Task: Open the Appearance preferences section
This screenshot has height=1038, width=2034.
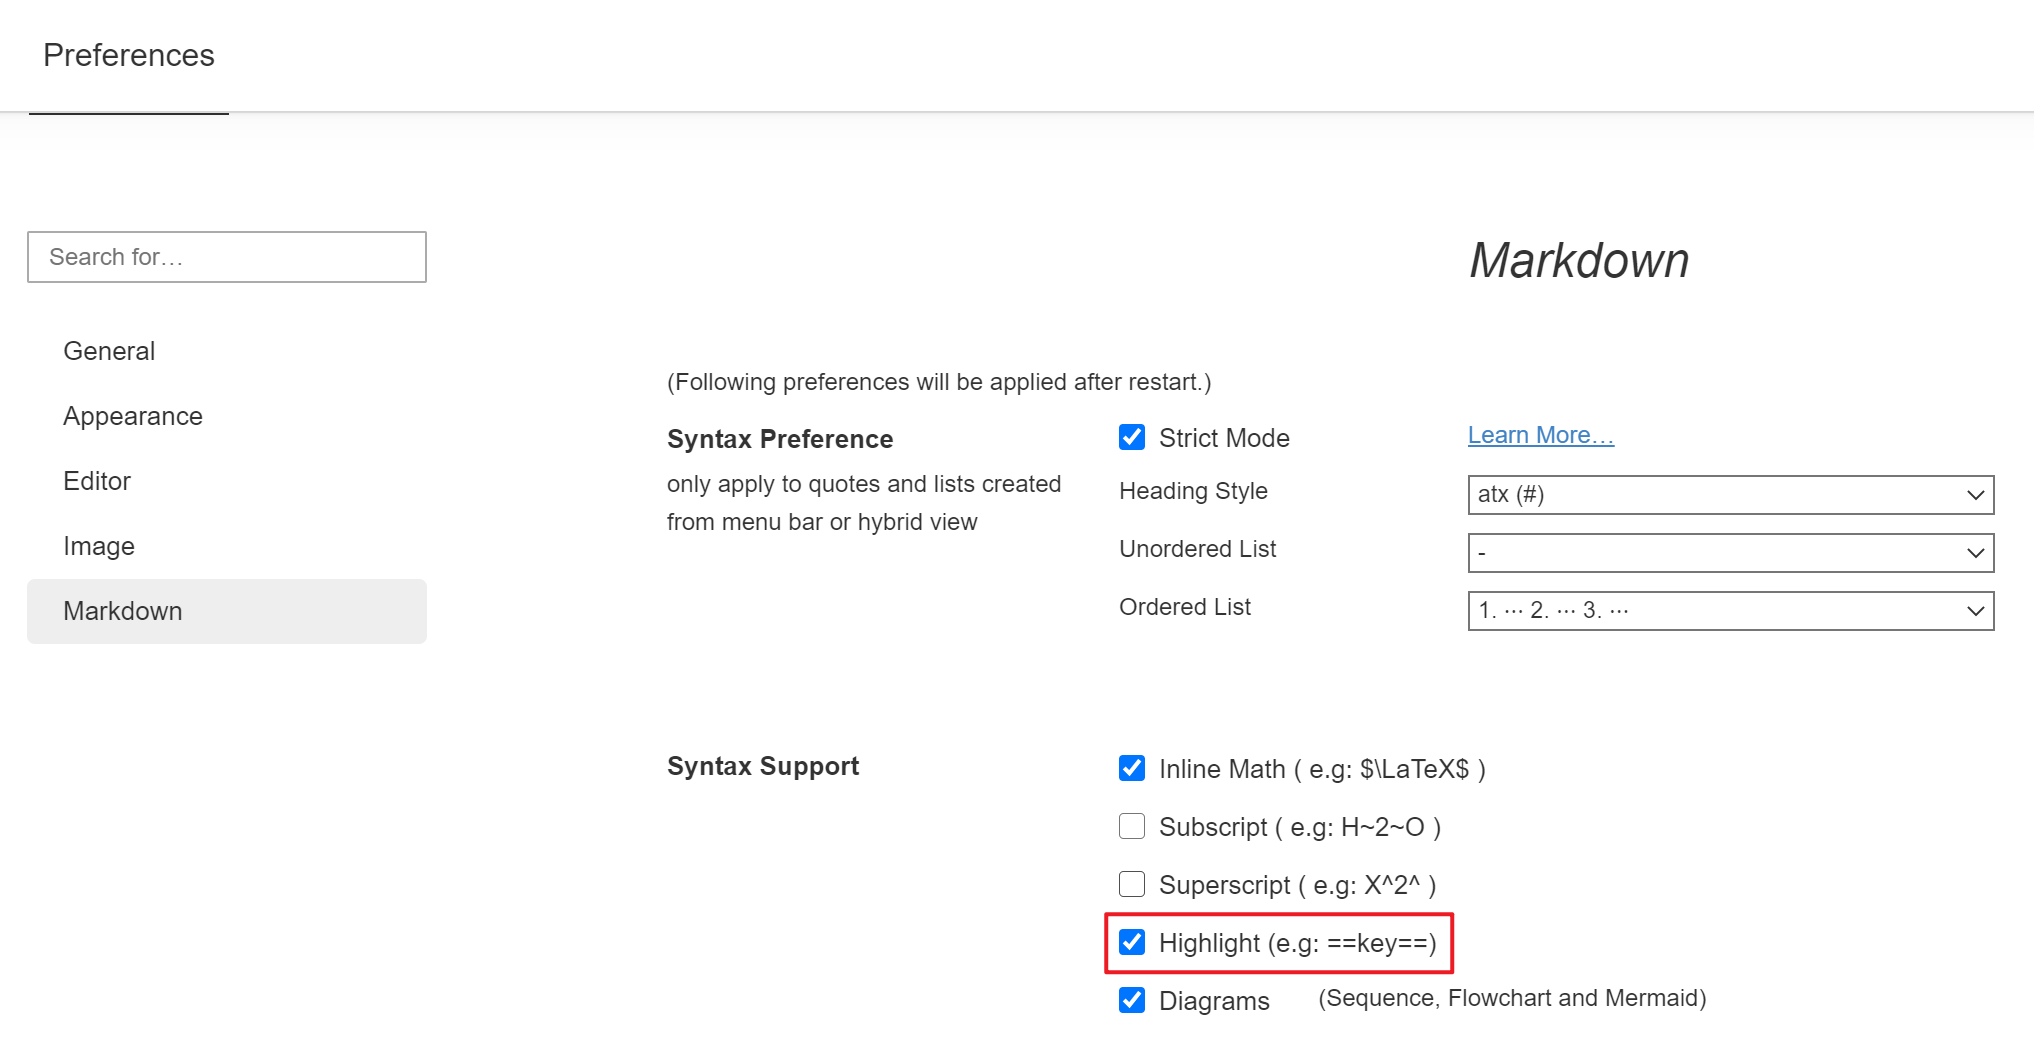Action: (x=227, y=416)
